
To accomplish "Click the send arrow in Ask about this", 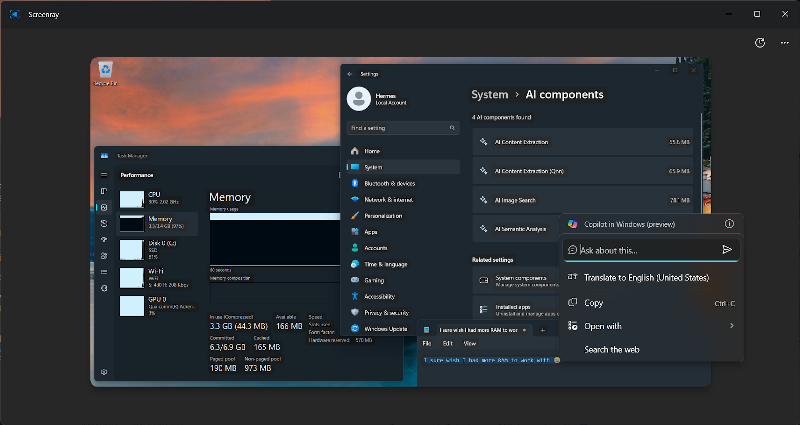I will [x=727, y=250].
